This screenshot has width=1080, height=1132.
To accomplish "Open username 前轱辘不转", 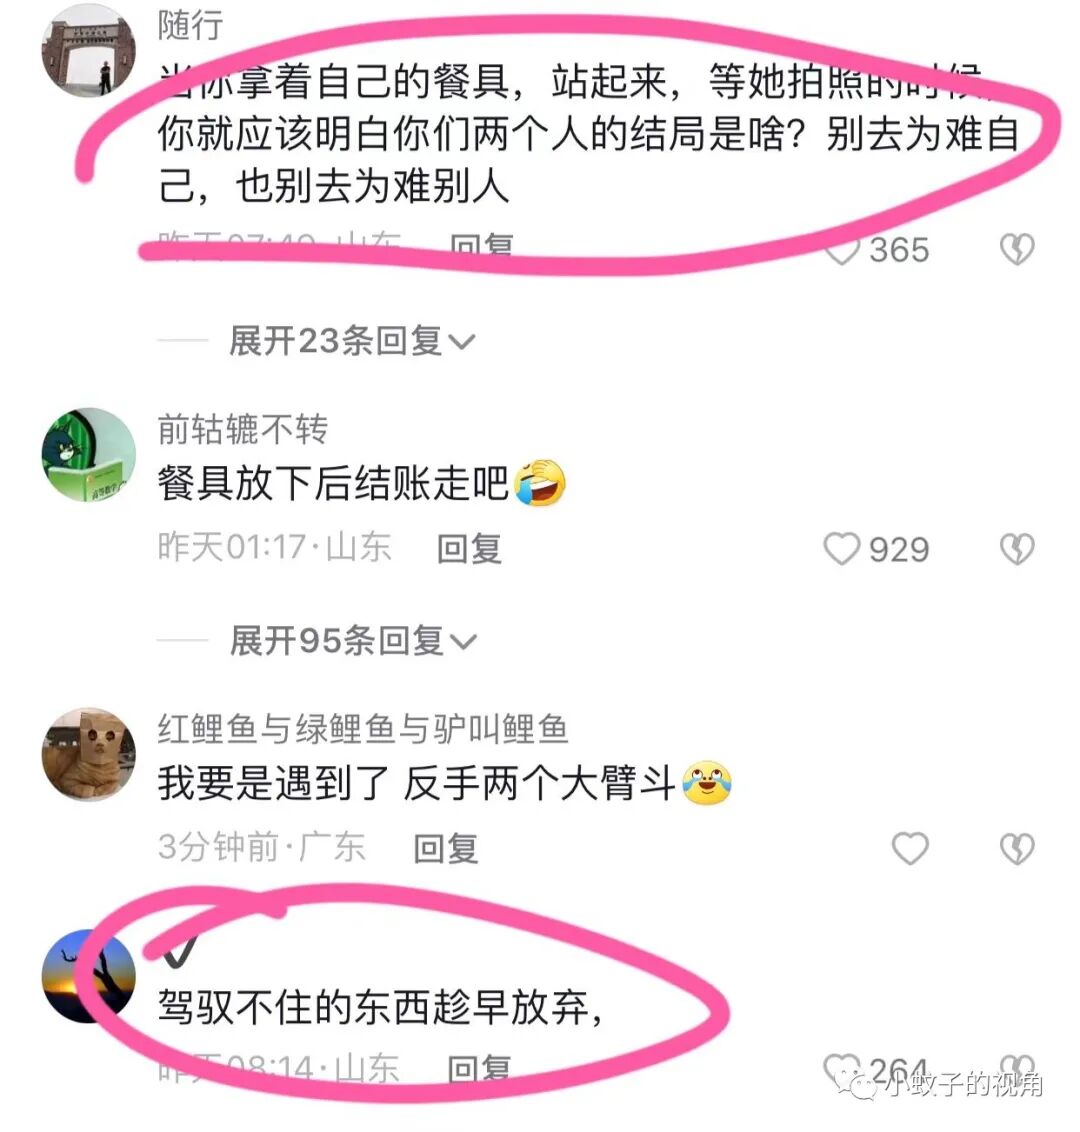I will 243,429.
